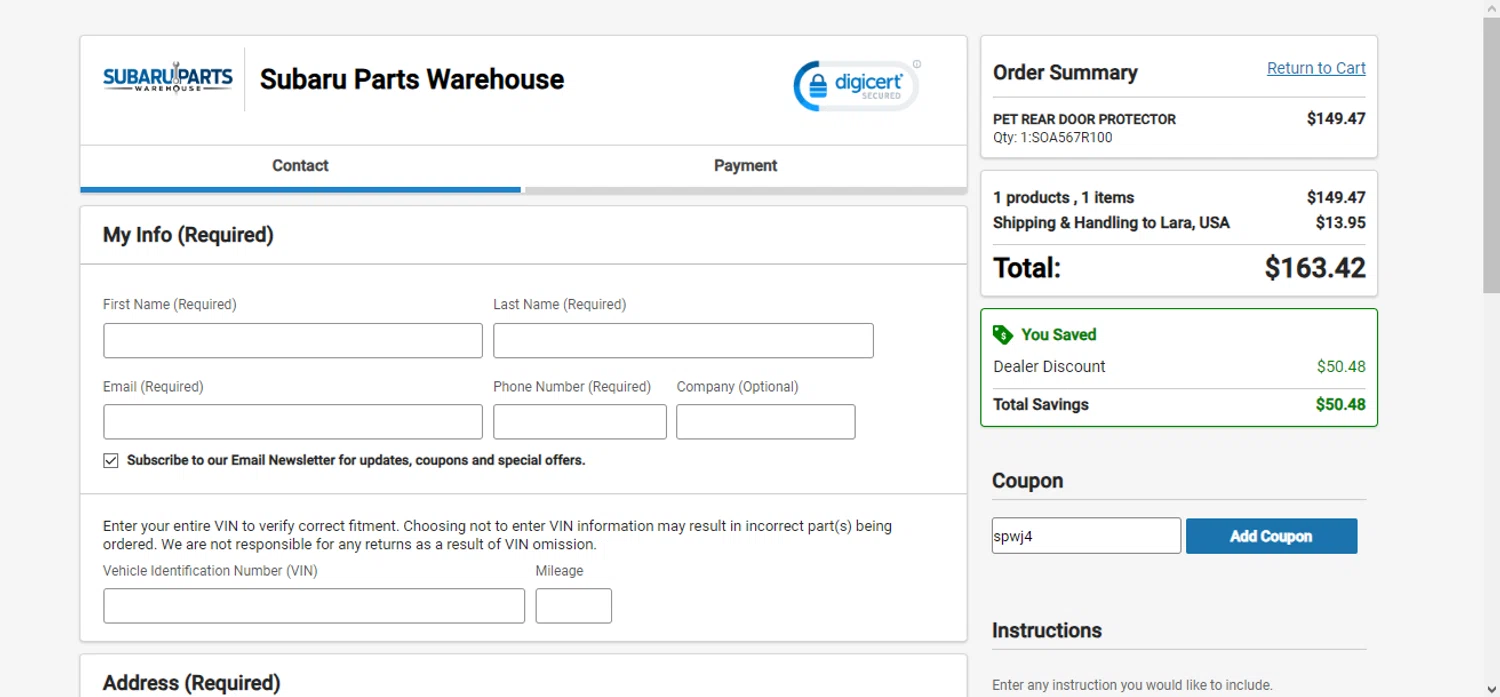Click the Coupon section heading

[1027, 481]
